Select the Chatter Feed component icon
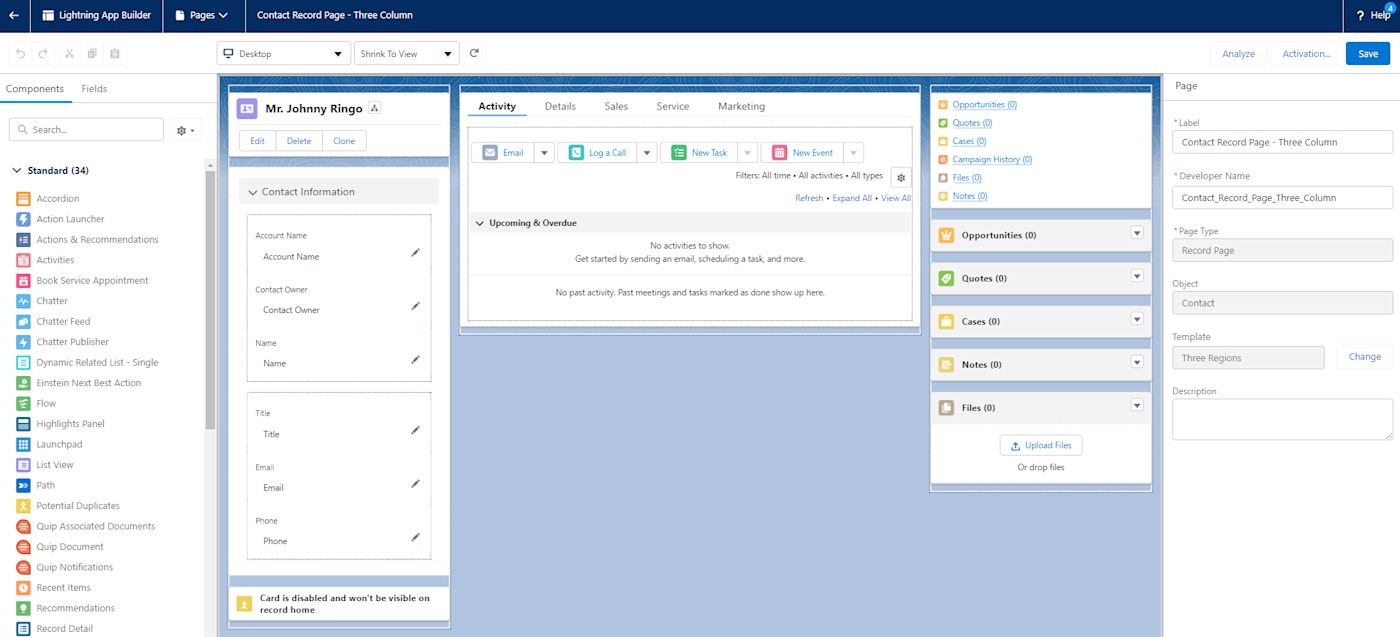 [23, 321]
